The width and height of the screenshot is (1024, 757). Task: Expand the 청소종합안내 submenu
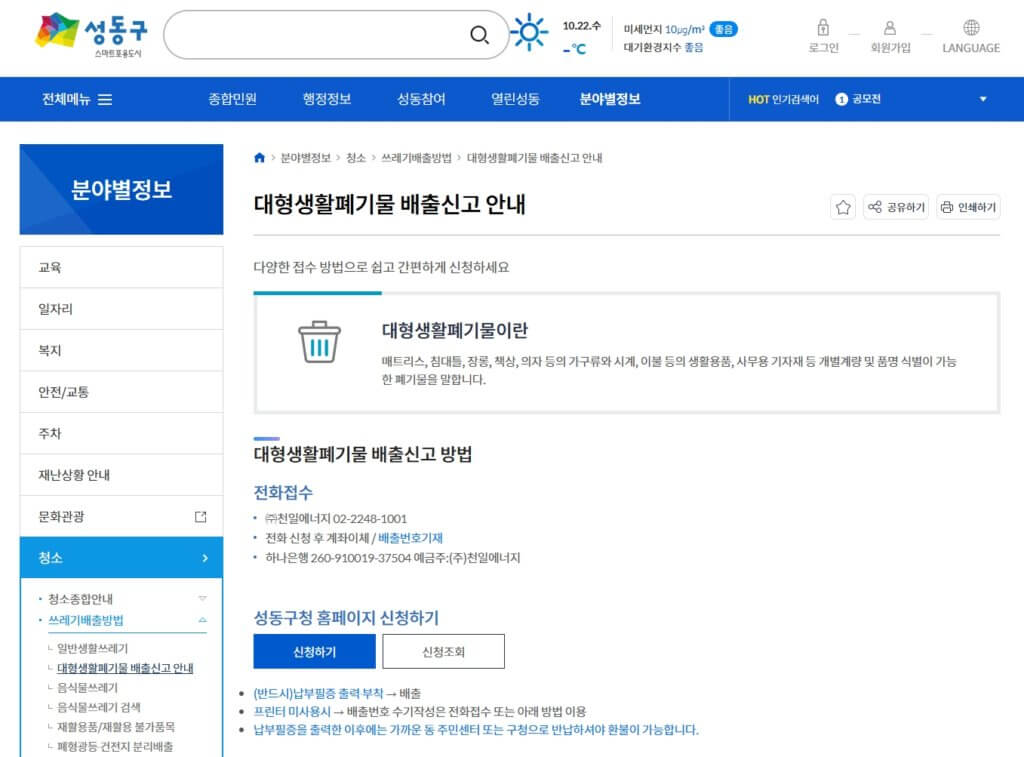(202, 598)
